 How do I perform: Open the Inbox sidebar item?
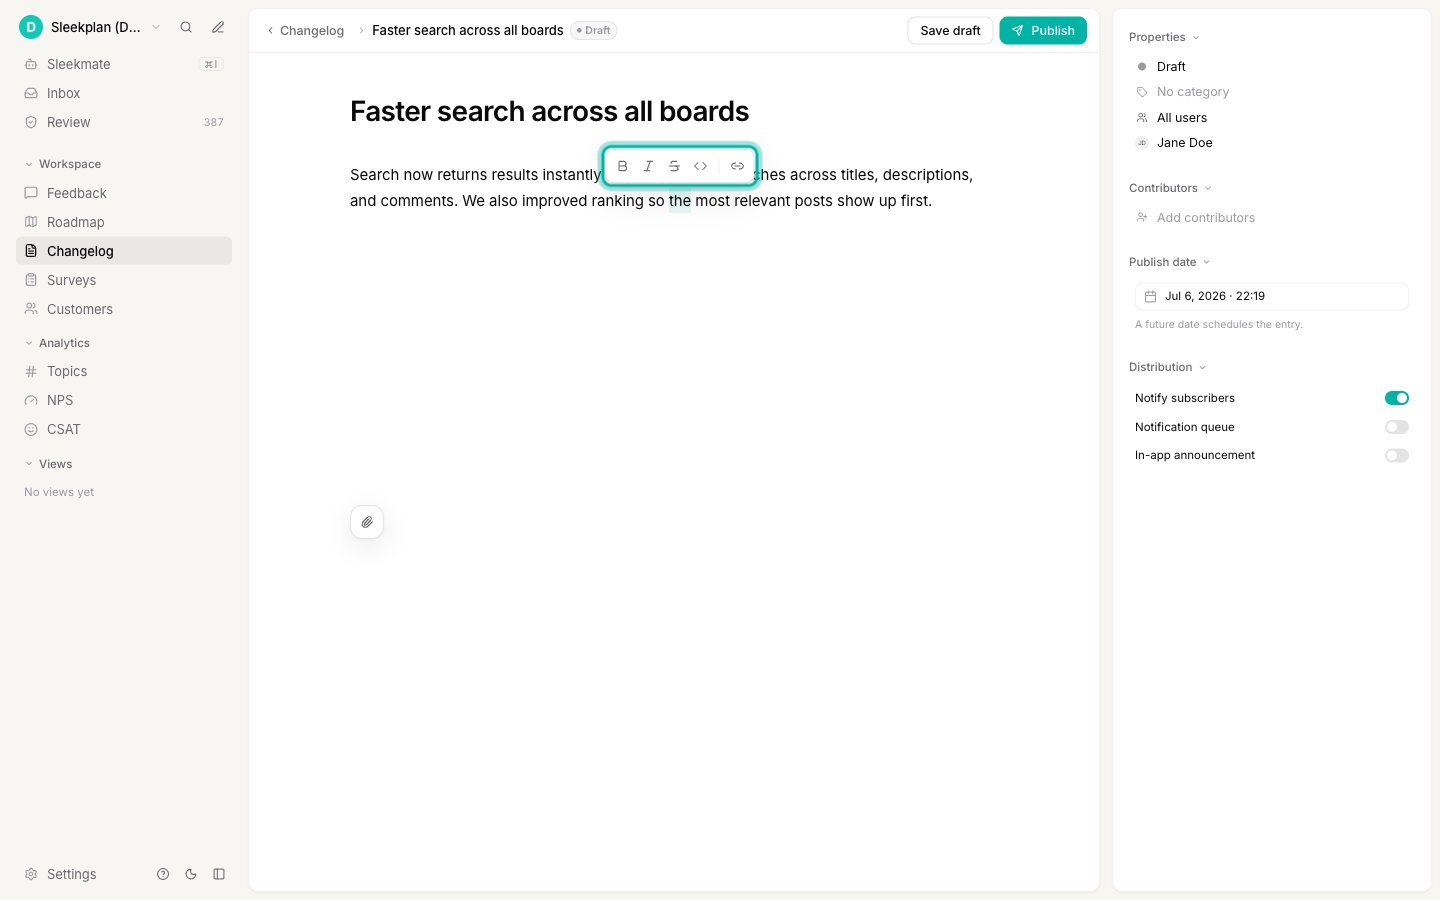pos(124,93)
